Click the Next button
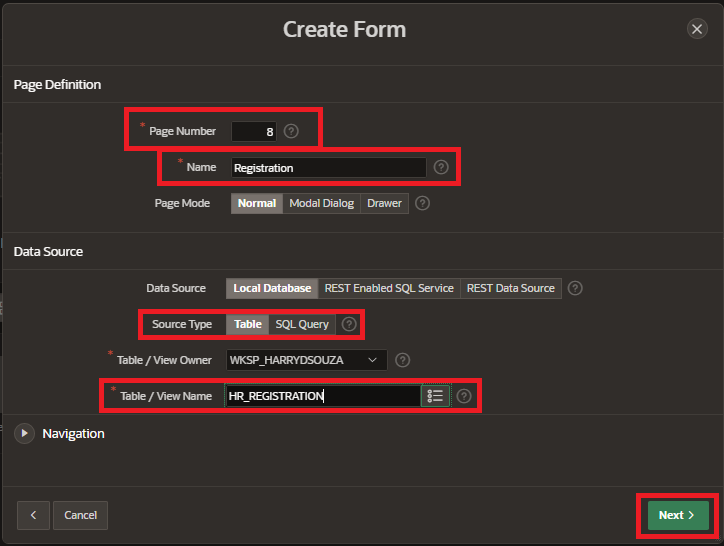Viewport: 724px width, 546px height. tap(676, 515)
